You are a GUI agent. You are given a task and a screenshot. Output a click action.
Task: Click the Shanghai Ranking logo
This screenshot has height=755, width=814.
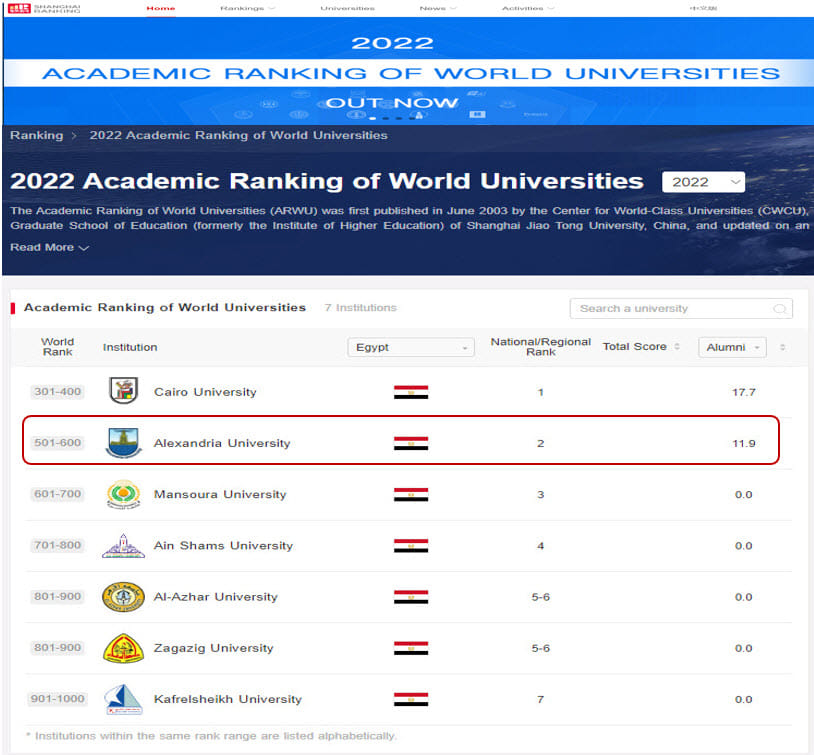[45, 8]
